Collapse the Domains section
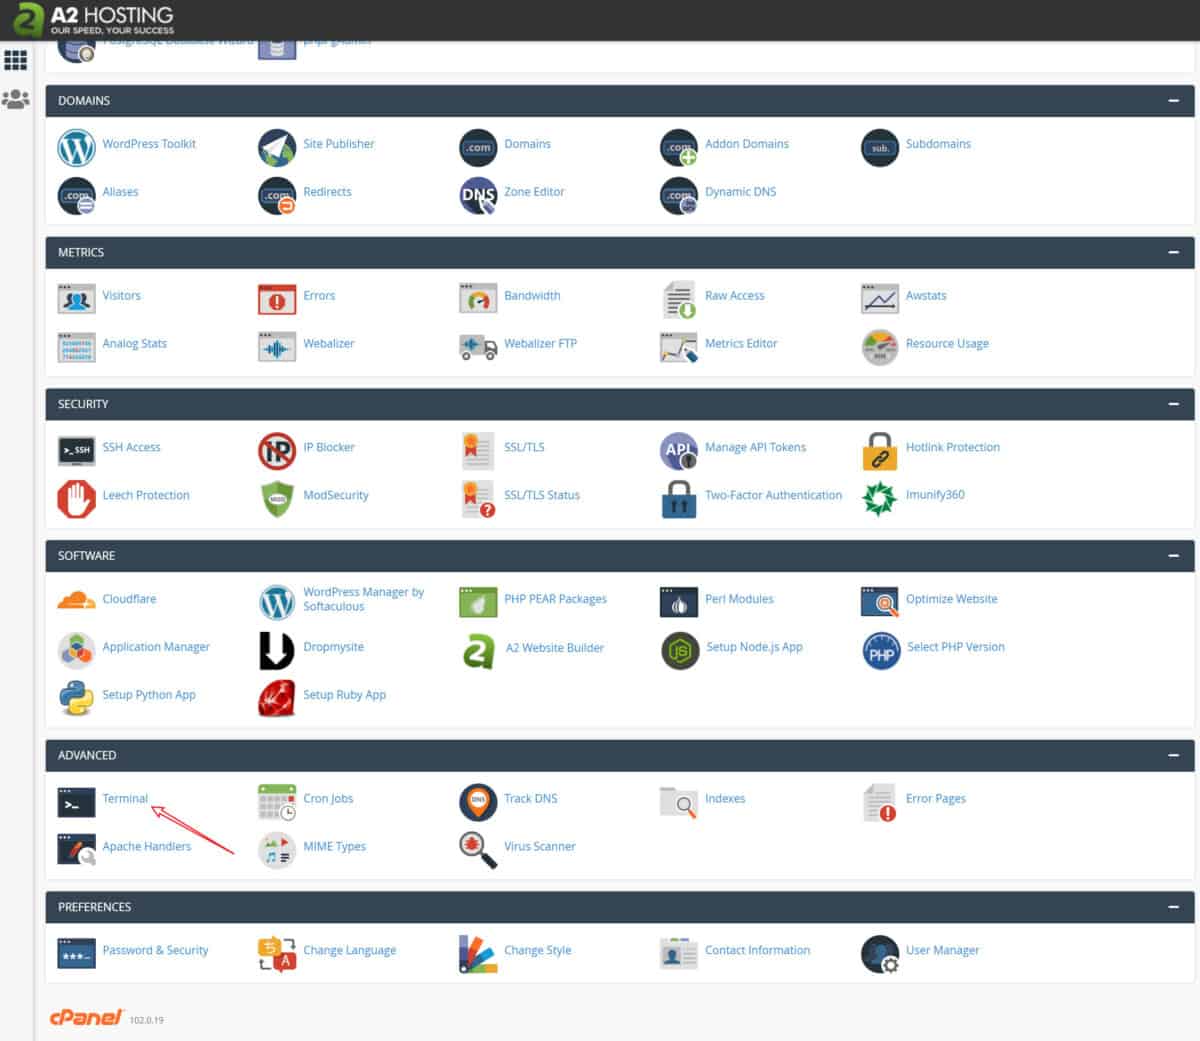This screenshot has height=1041, width=1200. [1173, 101]
